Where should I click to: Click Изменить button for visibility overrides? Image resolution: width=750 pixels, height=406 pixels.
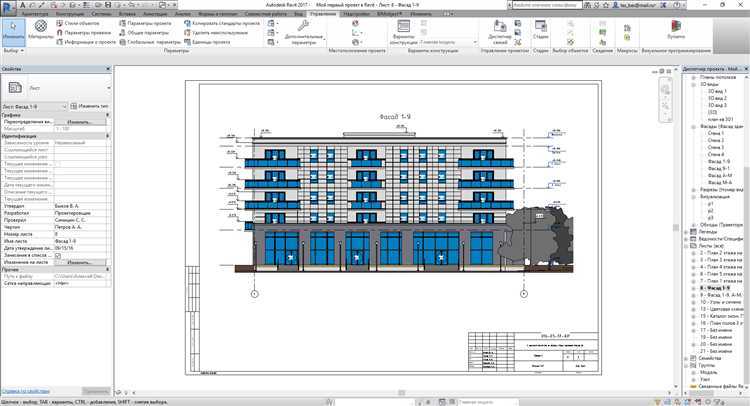coord(79,122)
